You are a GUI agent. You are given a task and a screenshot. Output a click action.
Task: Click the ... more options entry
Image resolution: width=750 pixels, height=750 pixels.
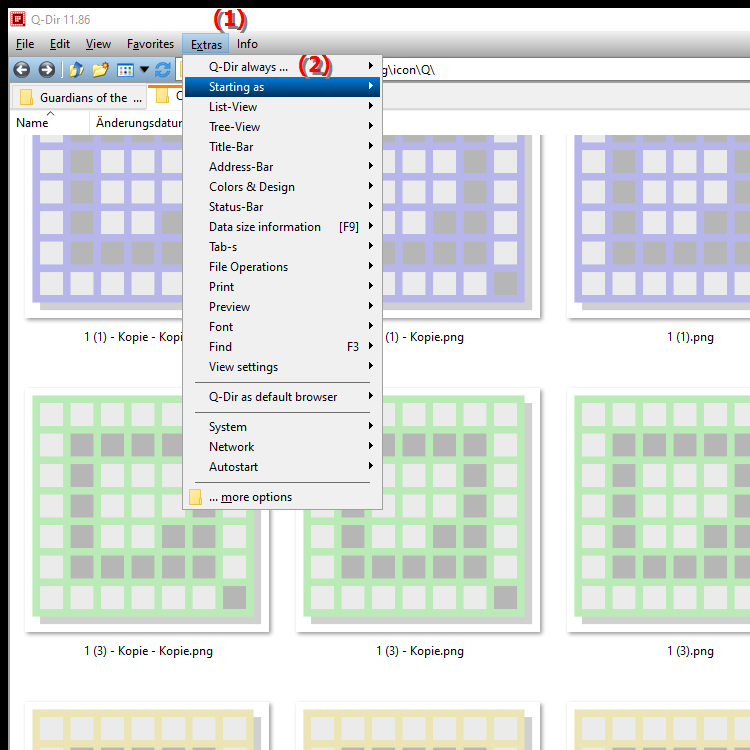(x=282, y=497)
